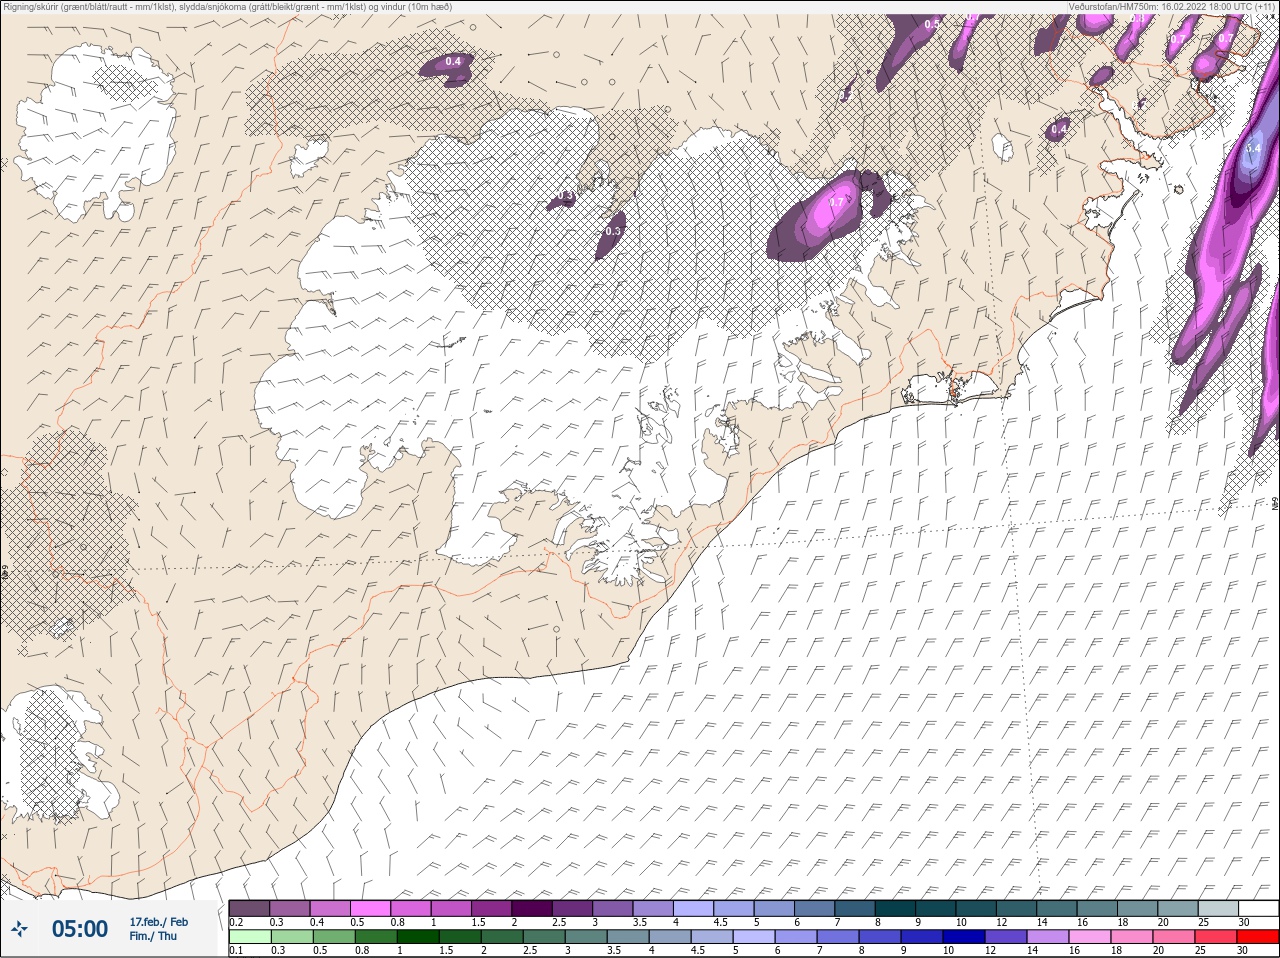Screen dimensions: 1280x958
Task: Click the '17.feb./ Feb' date text
Action: 158,921
